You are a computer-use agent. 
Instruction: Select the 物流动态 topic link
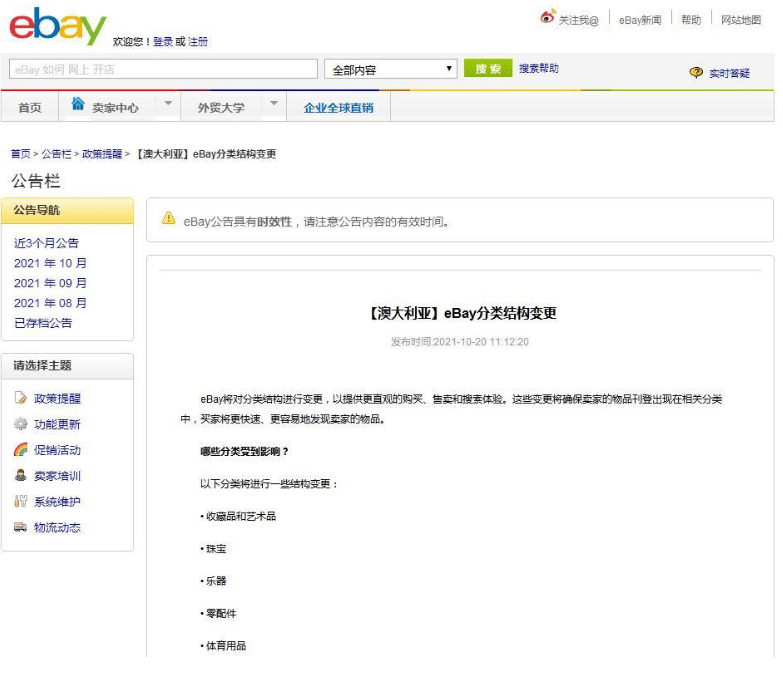pyautogui.click(x=57, y=527)
